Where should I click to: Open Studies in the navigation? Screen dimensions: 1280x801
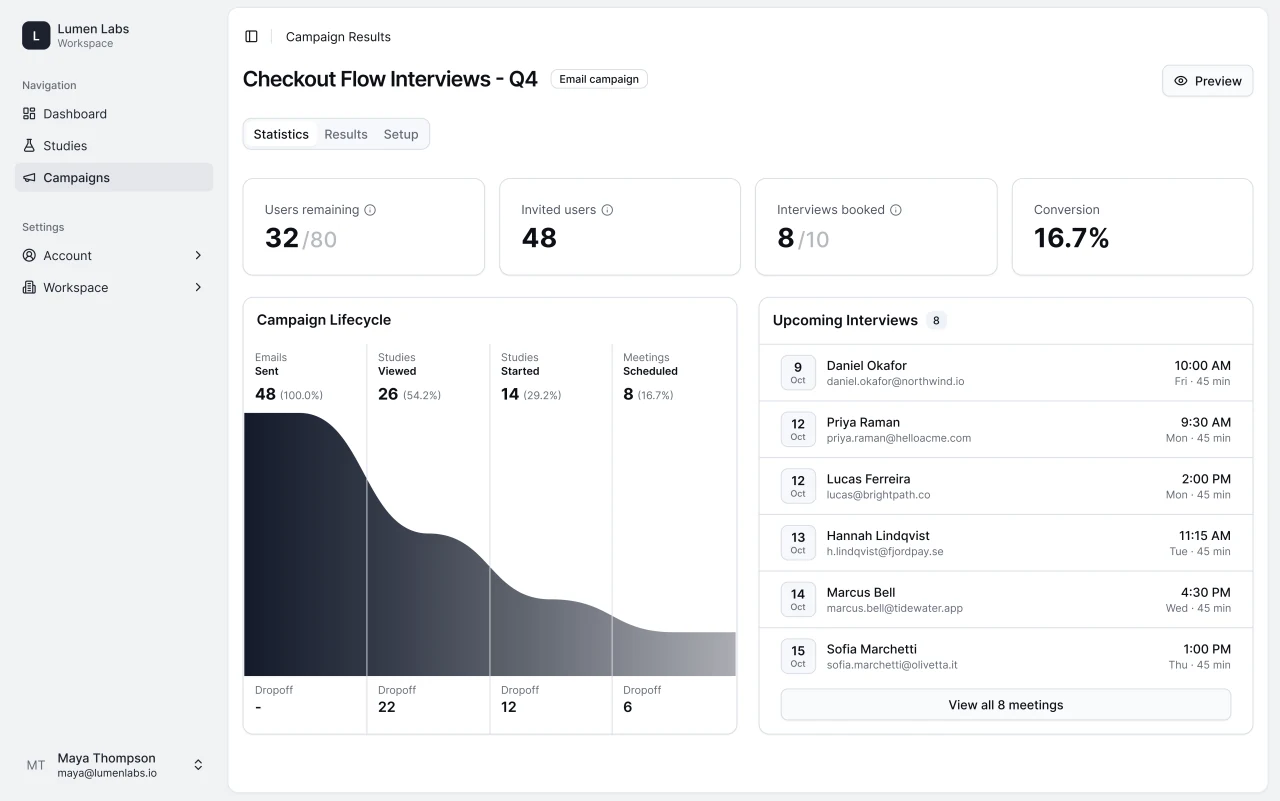click(x=114, y=146)
